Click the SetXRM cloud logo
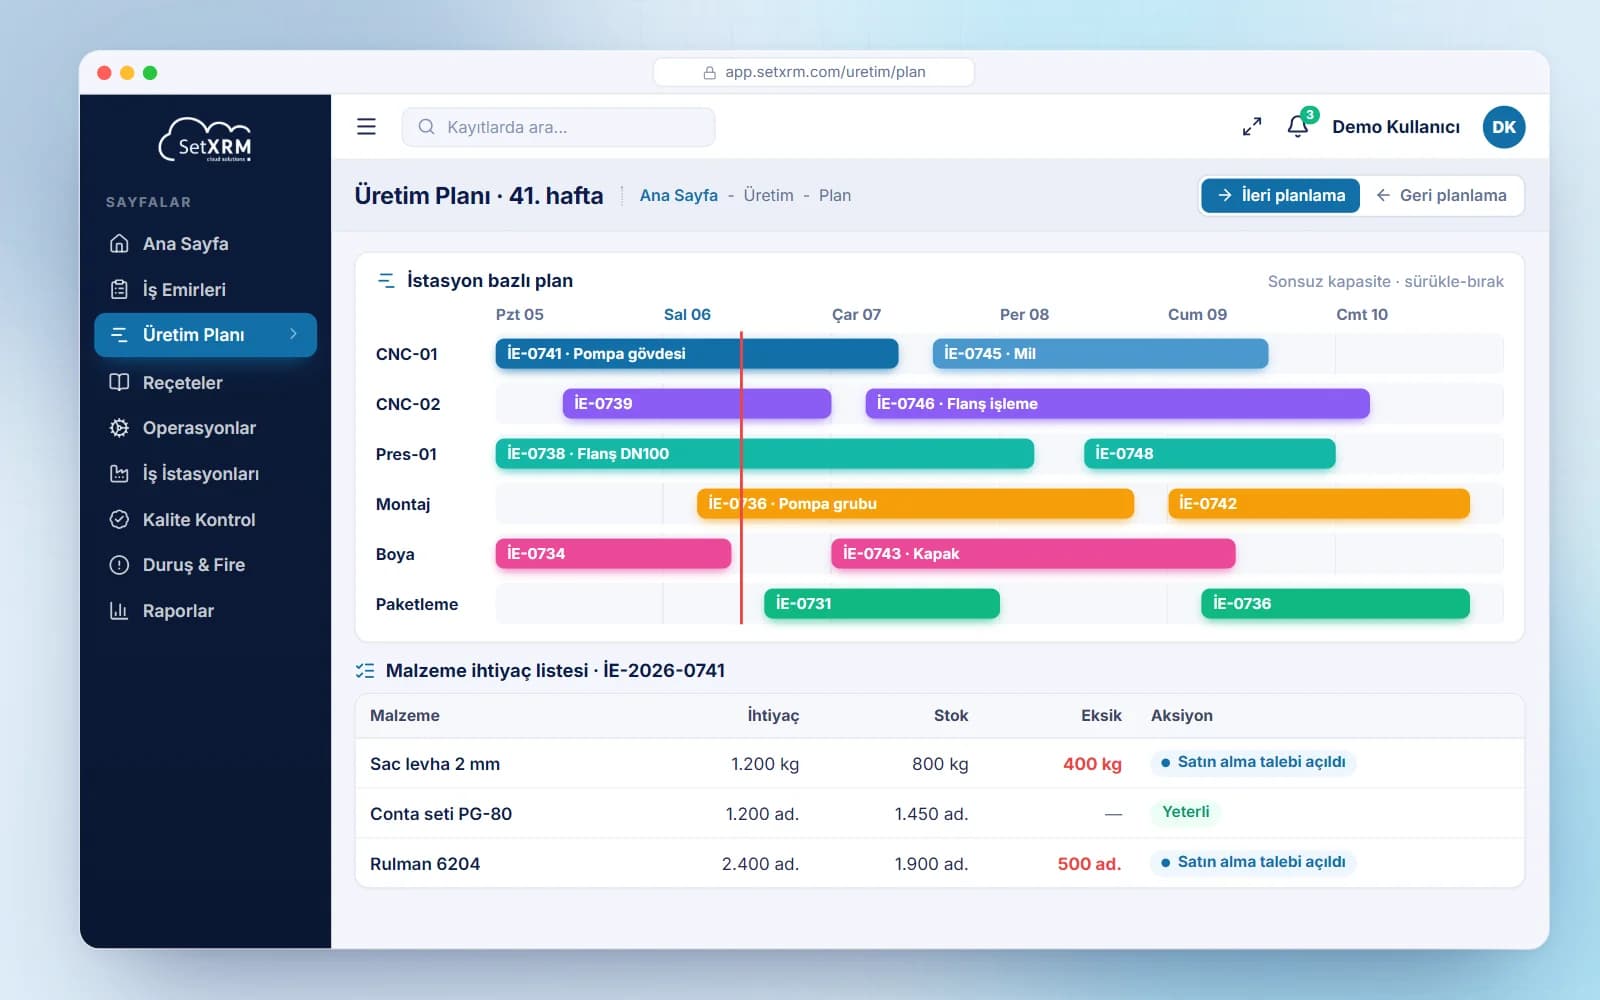 pyautogui.click(x=205, y=140)
